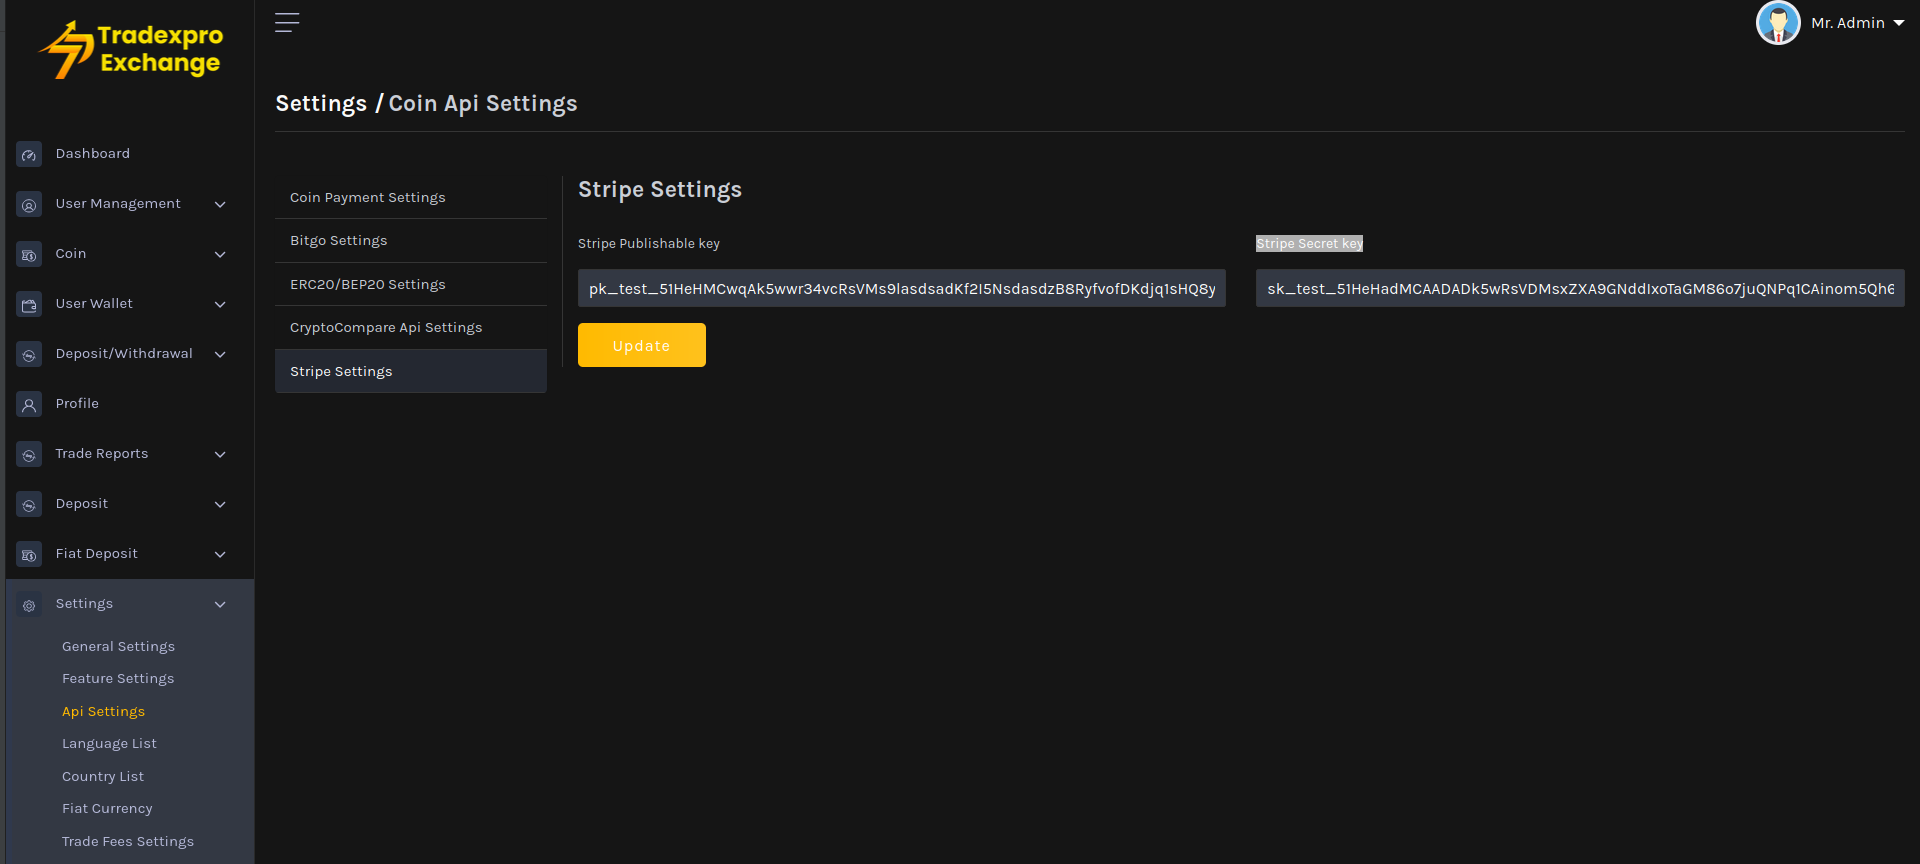Click the hamburger menu icon
1920x864 pixels.
point(287,23)
